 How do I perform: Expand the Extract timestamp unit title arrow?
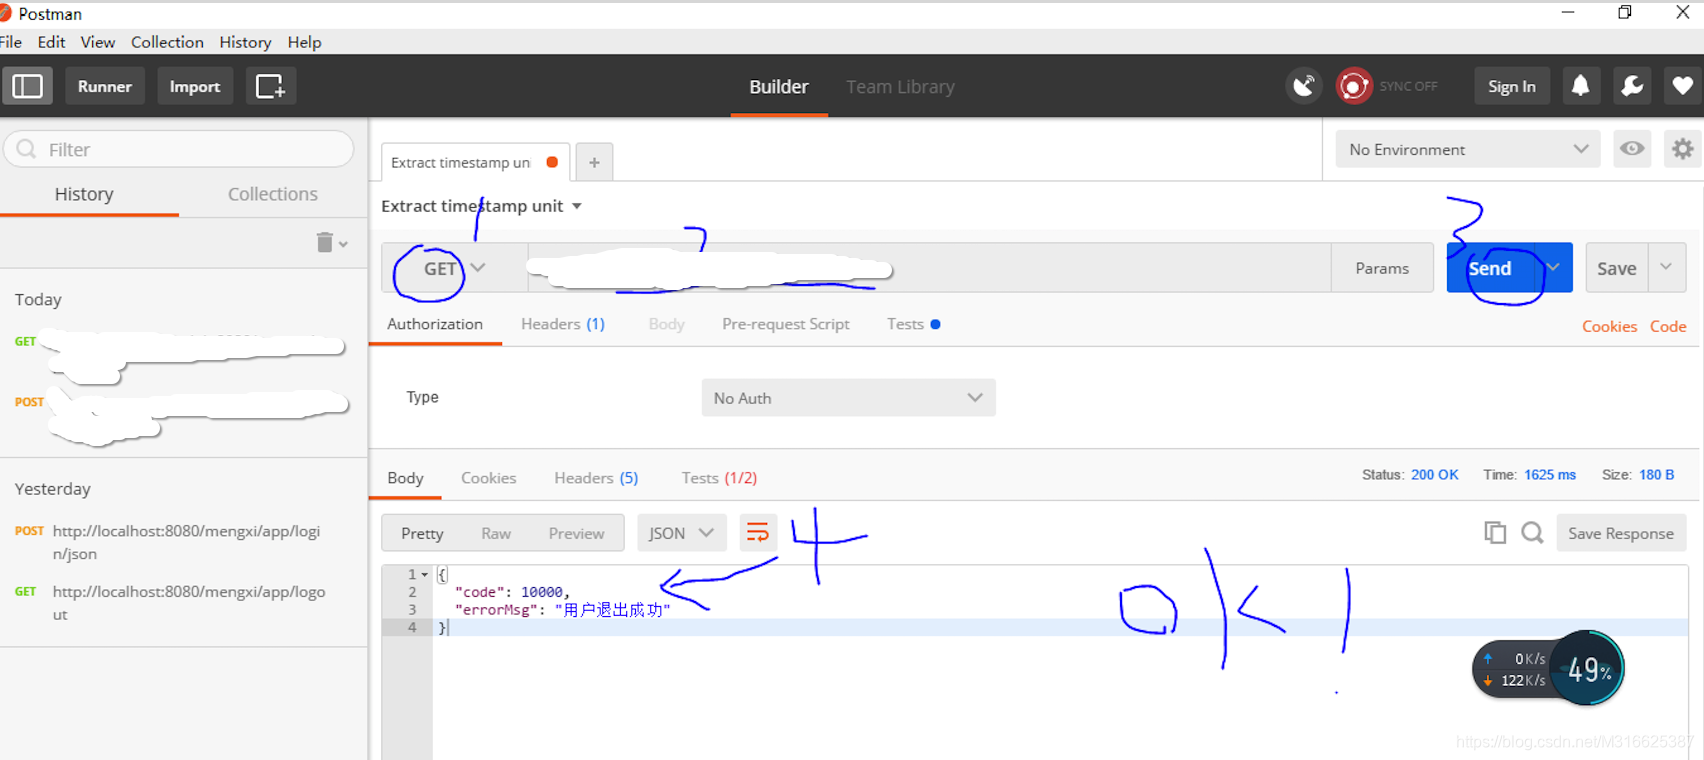tap(577, 206)
